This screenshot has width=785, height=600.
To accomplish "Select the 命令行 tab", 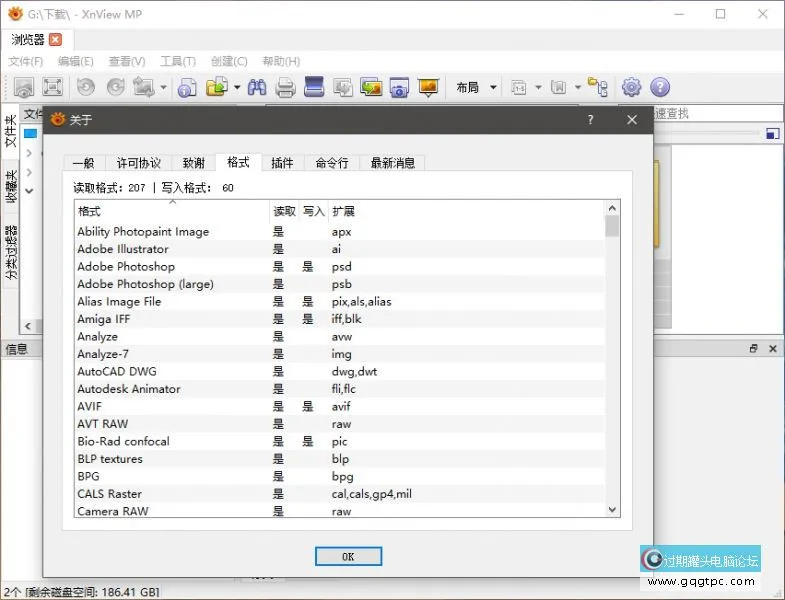I will pyautogui.click(x=331, y=163).
